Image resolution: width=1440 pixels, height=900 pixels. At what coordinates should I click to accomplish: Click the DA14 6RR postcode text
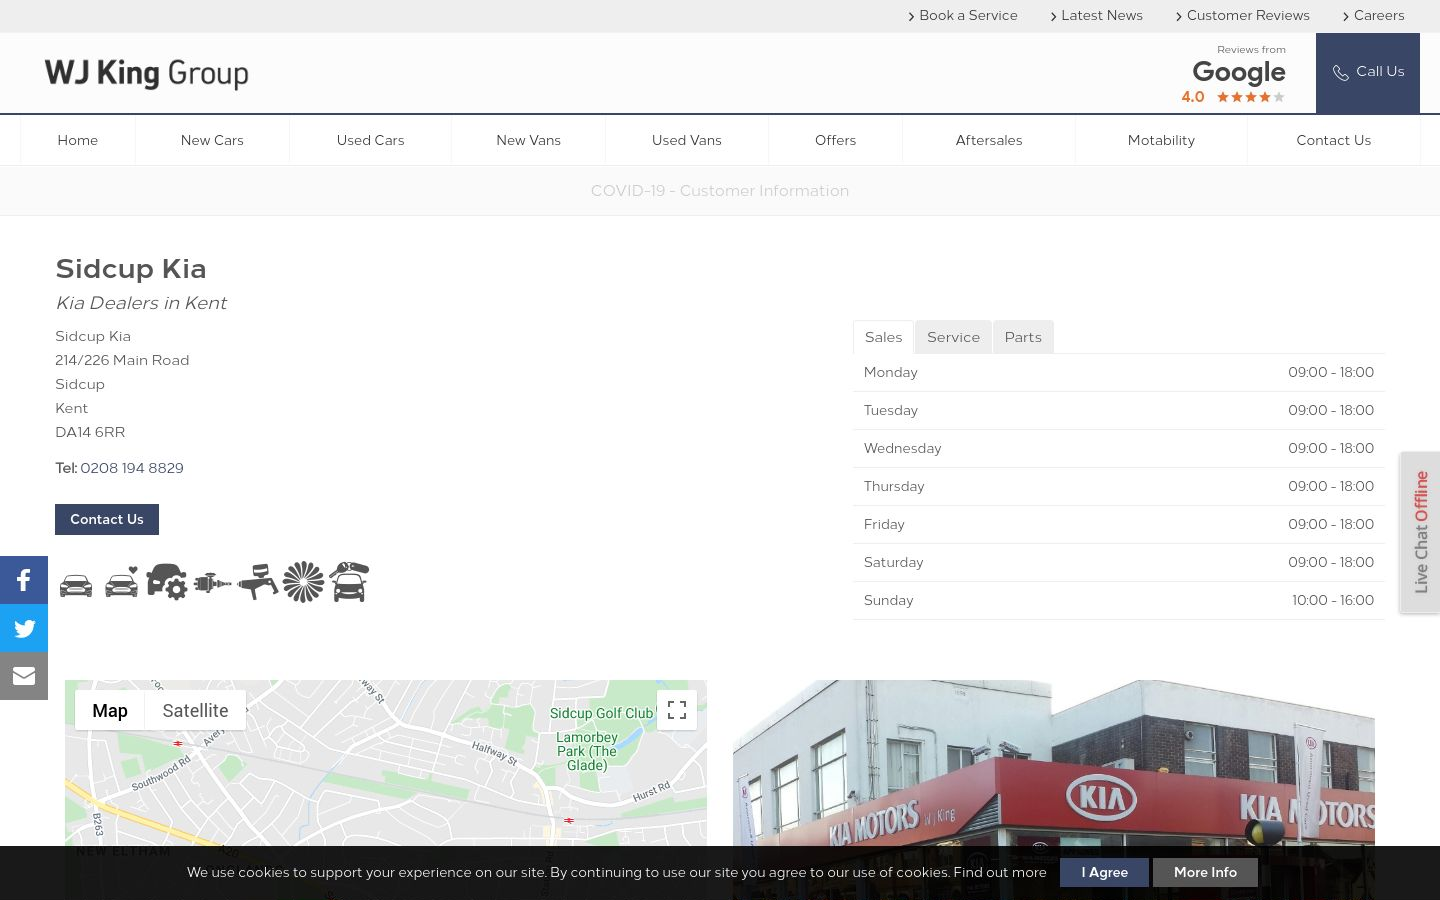tap(90, 432)
